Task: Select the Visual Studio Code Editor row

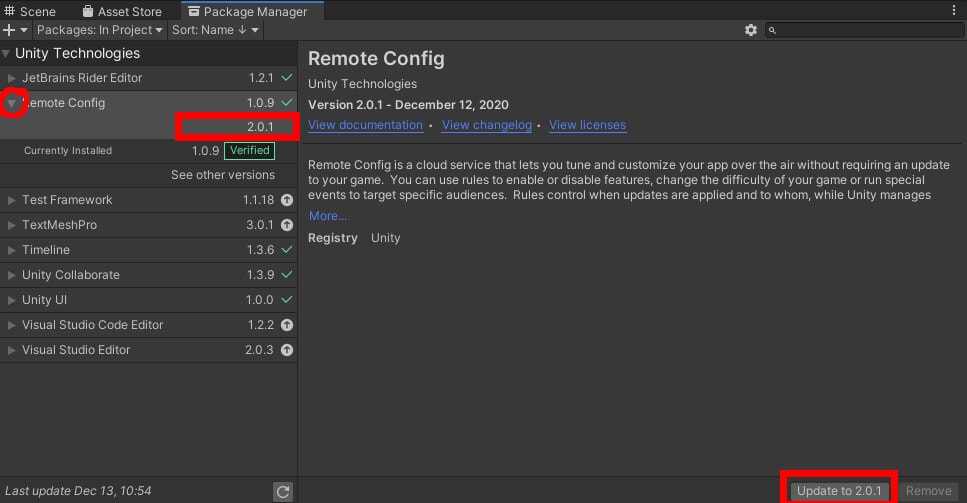Action: pyautogui.click(x=149, y=325)
